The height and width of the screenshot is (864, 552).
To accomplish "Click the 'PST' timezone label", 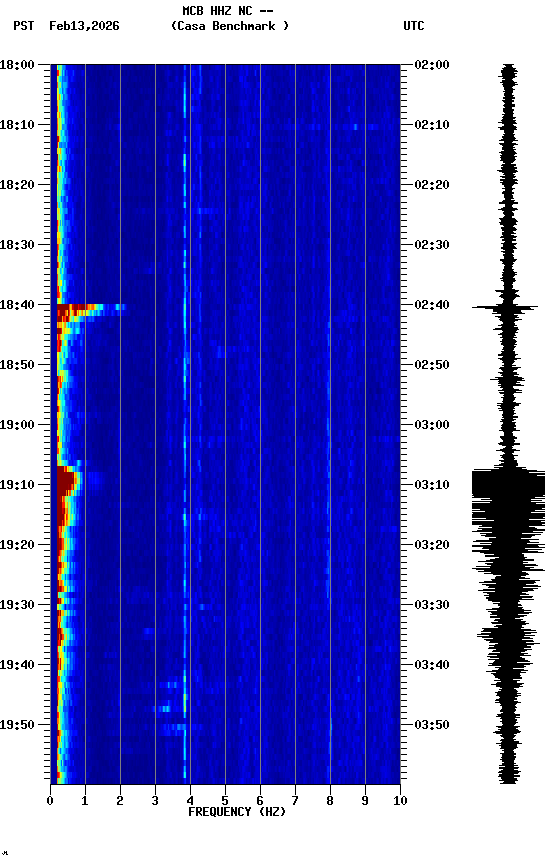I will pos(24,26).
